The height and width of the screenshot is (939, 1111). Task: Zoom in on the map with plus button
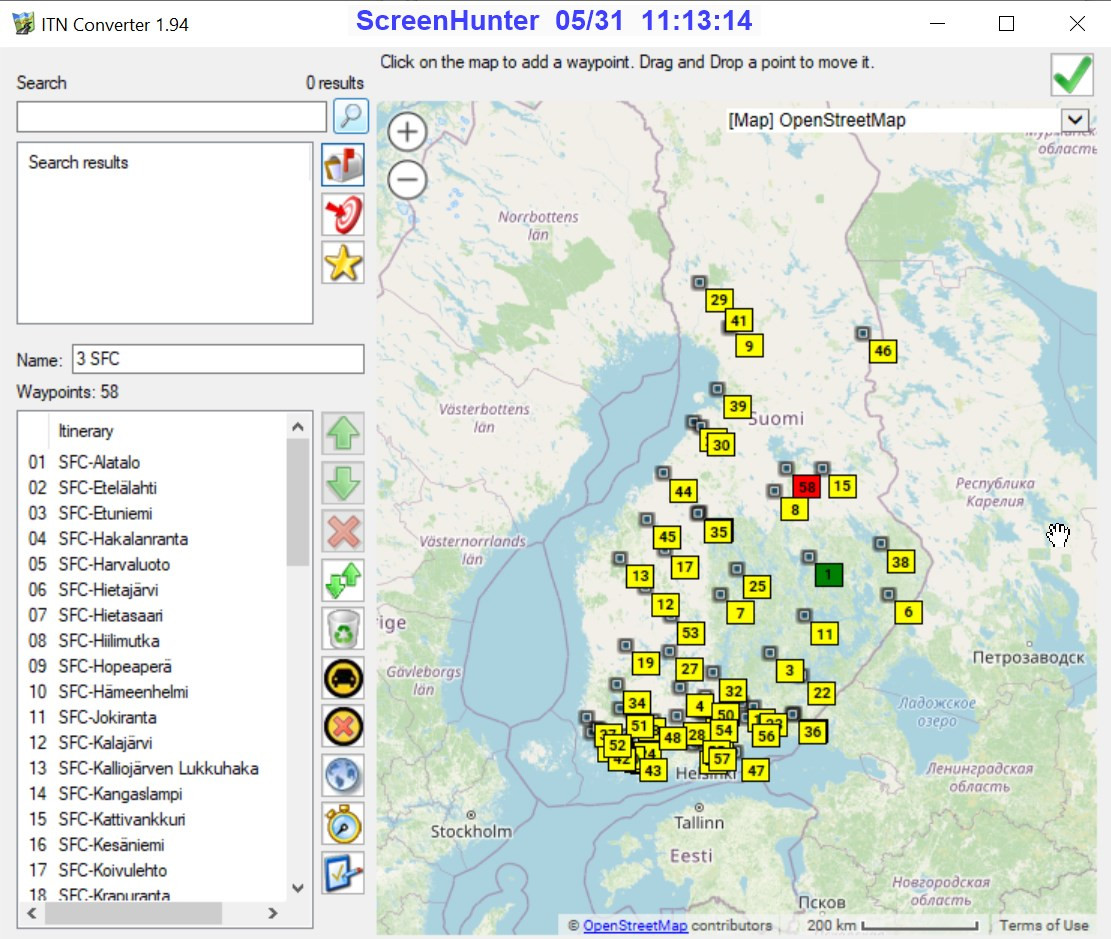[407, 132]
